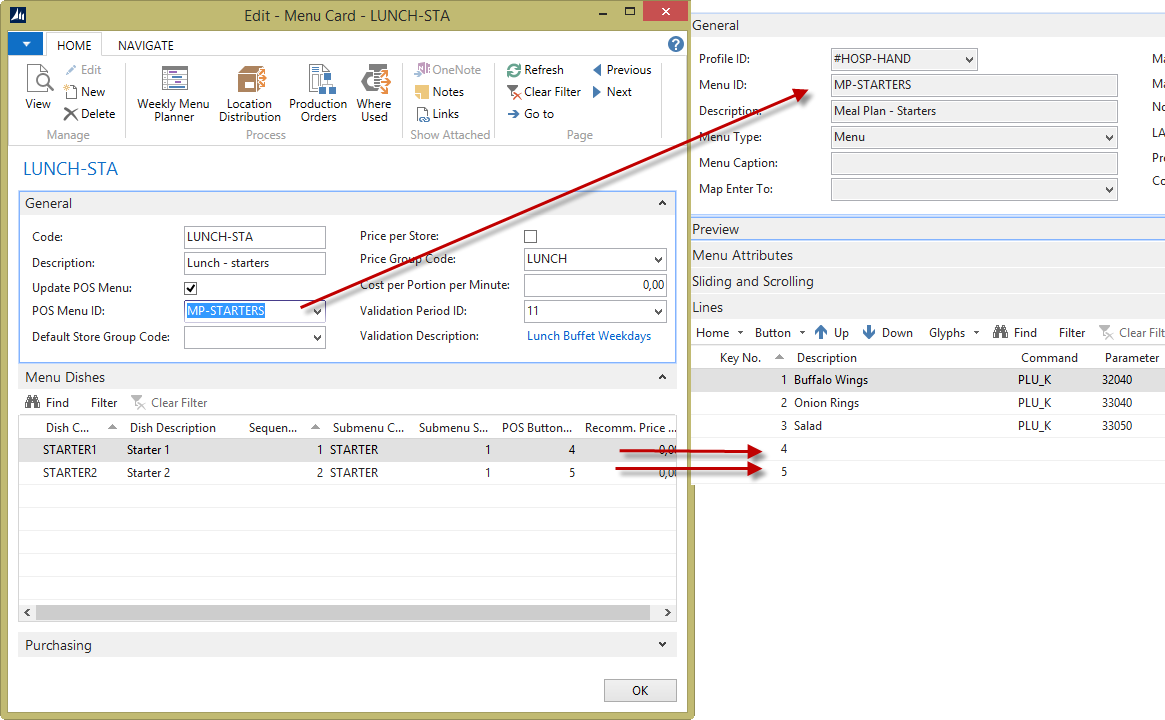The width and height of the screenshot is (1165, 720).
Task: Open the Lunch Buffet Weekdays link
Action: coord(589,336)
